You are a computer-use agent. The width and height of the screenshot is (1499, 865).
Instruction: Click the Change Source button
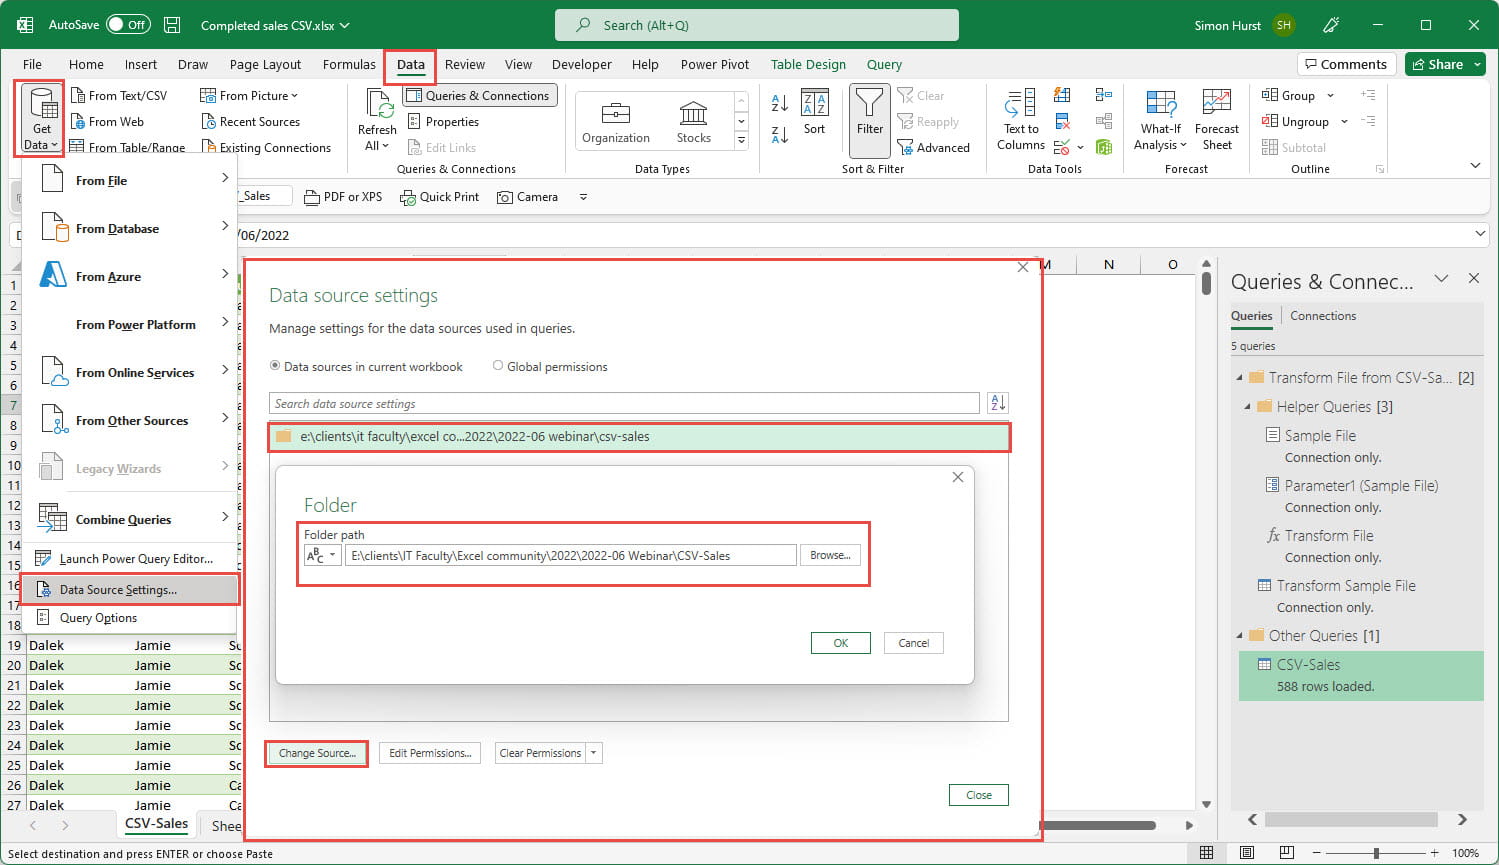(317, 753)
